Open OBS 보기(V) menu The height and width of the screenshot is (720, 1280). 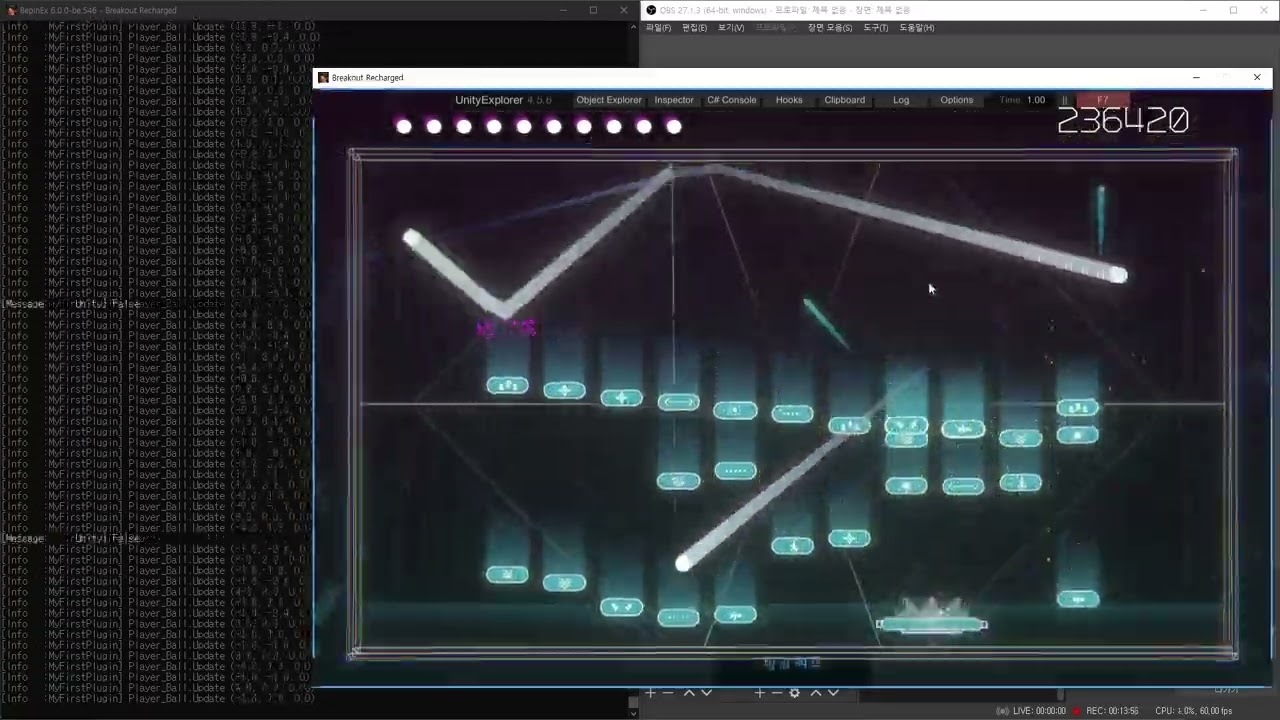coord(731,28)
